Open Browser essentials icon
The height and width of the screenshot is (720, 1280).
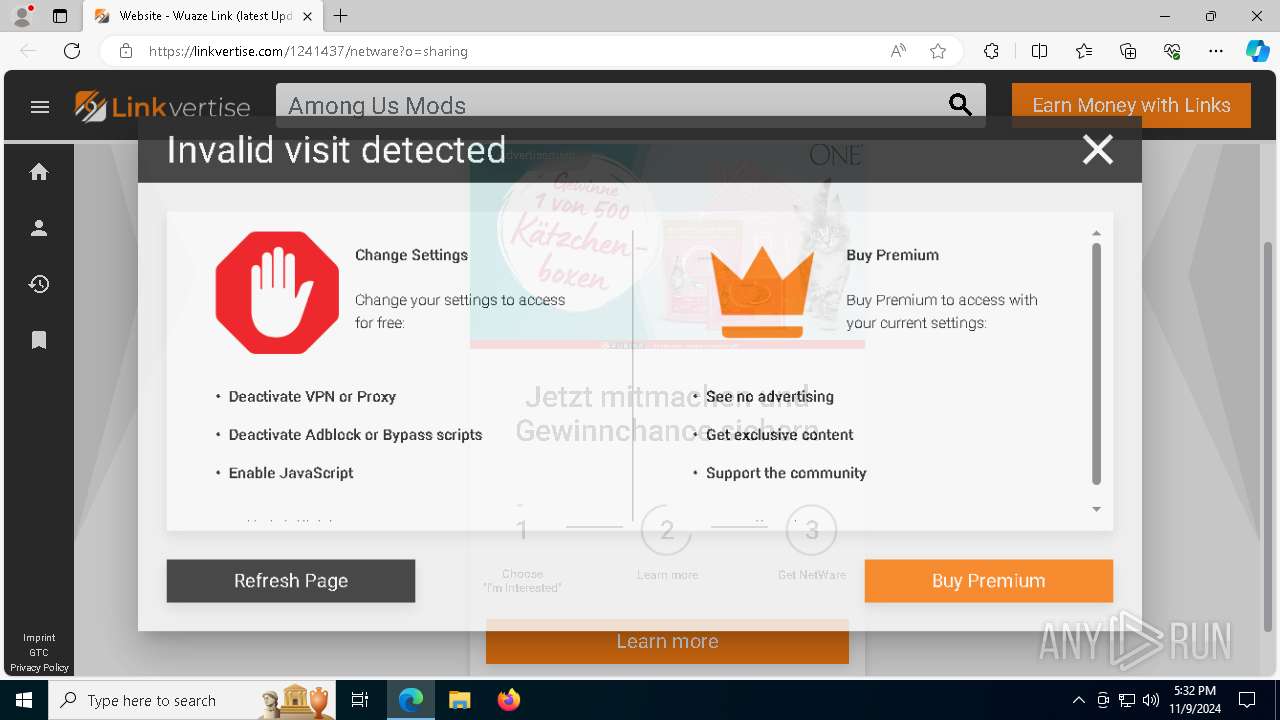point(1172,51)
